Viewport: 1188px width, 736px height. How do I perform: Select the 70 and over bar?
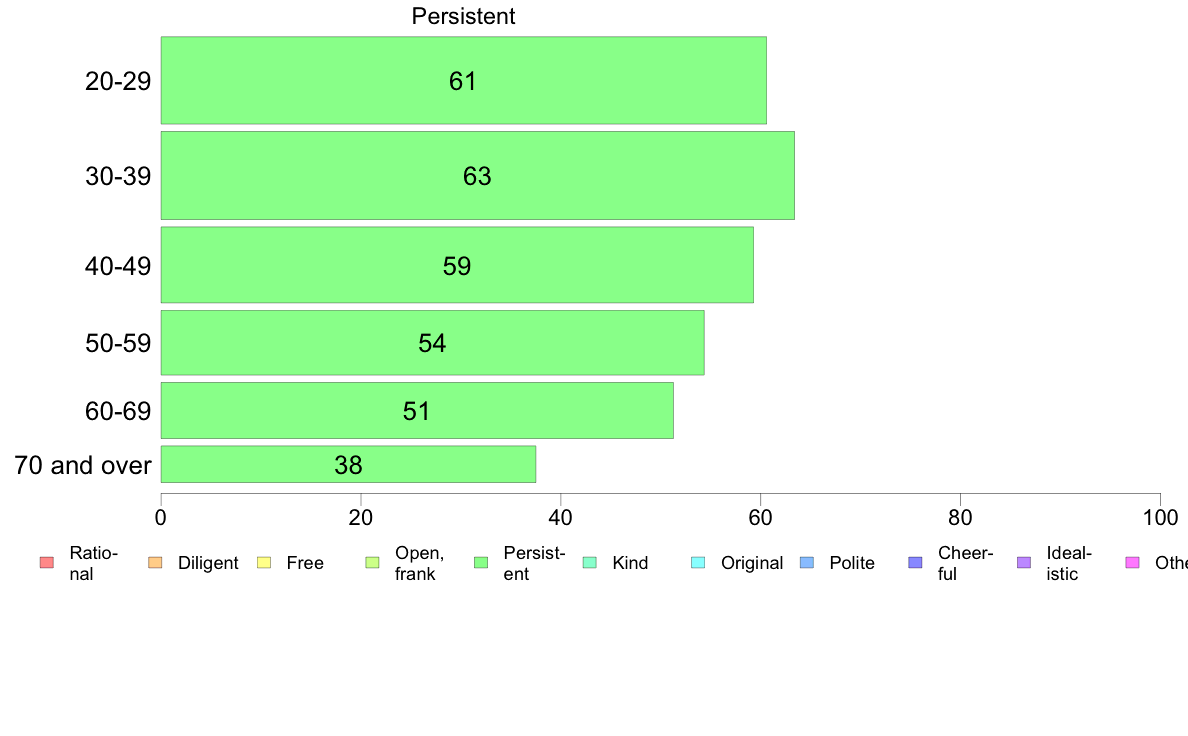pyautogui.click(x=348, y=465)
